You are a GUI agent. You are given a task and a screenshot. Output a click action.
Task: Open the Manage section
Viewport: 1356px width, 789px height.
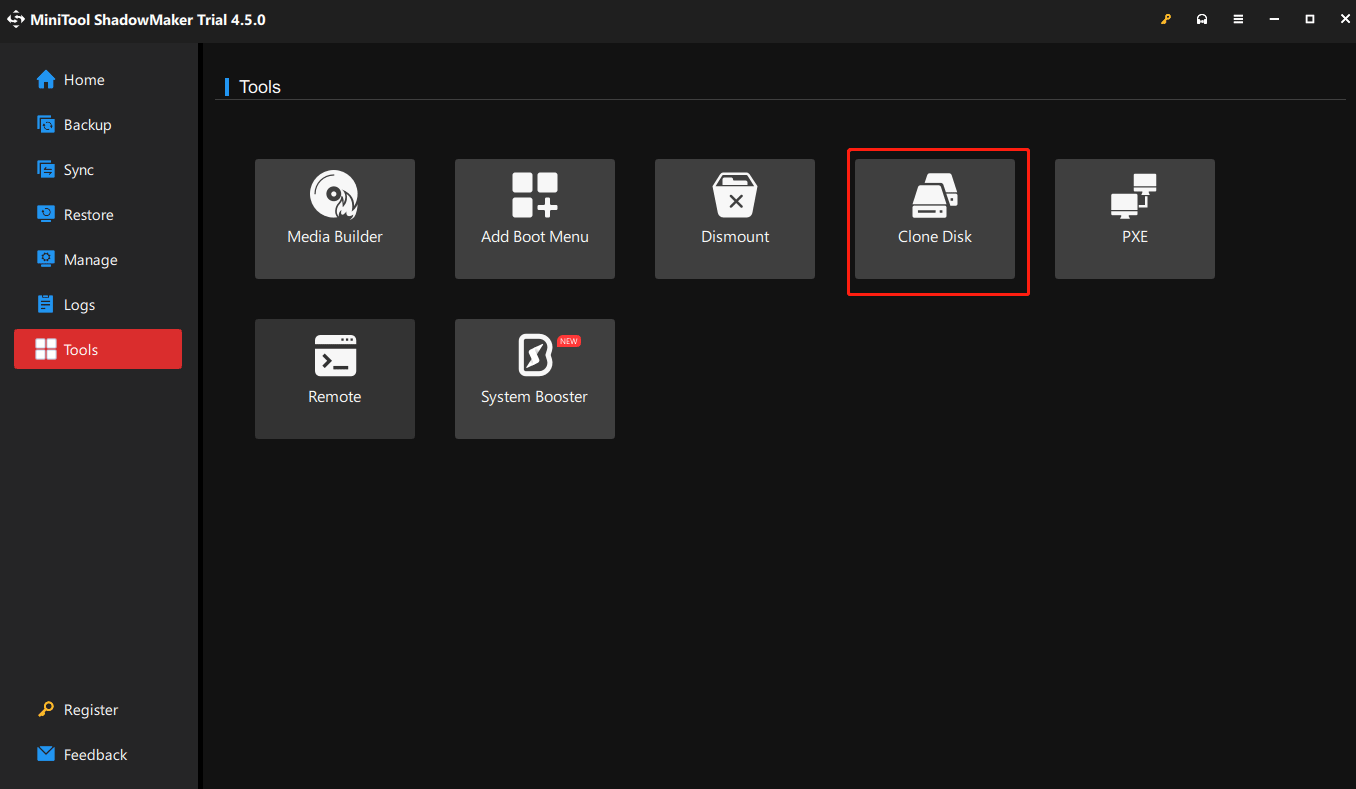pyautogui.click(x=91, y=259)
